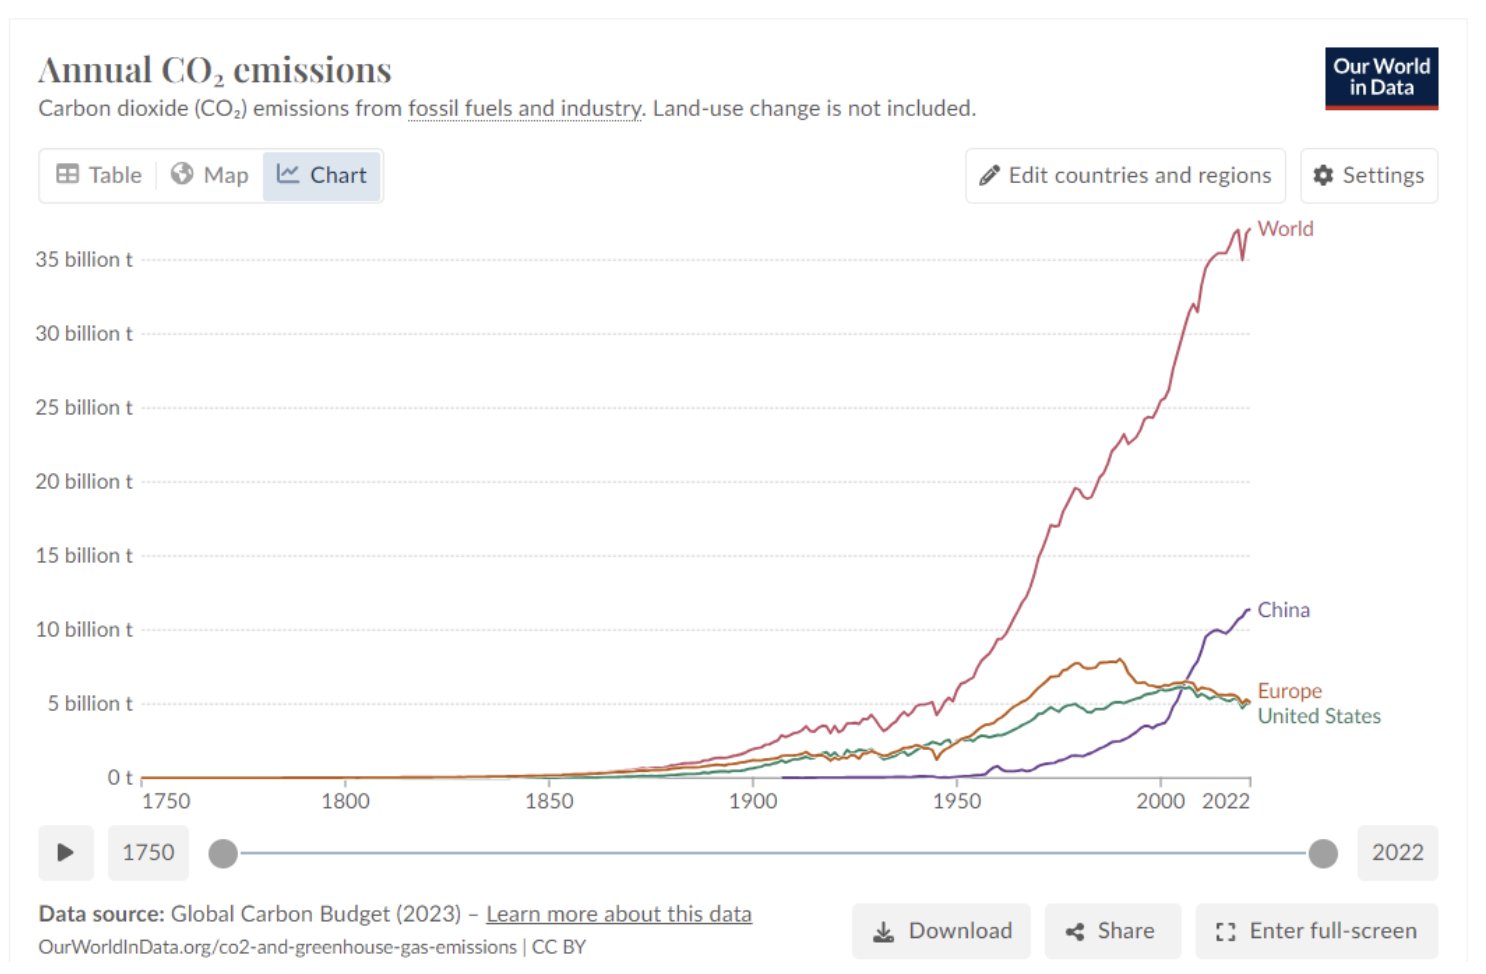Image resolution: width=1486 pixels, height=974 pixels.
Task: Switch to the Chart tab
Action: (x=322, y=176)
